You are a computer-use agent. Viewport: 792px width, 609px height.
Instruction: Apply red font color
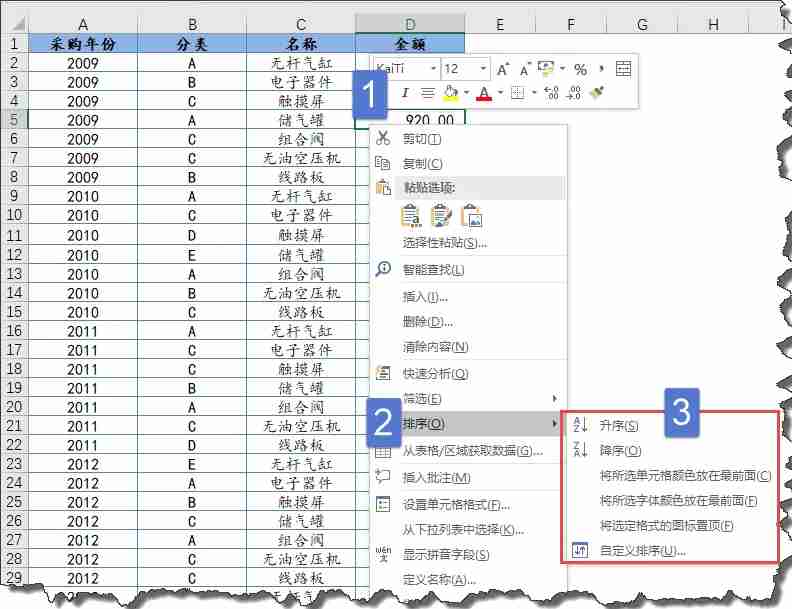pyautogui.click(x=484, y=93)
